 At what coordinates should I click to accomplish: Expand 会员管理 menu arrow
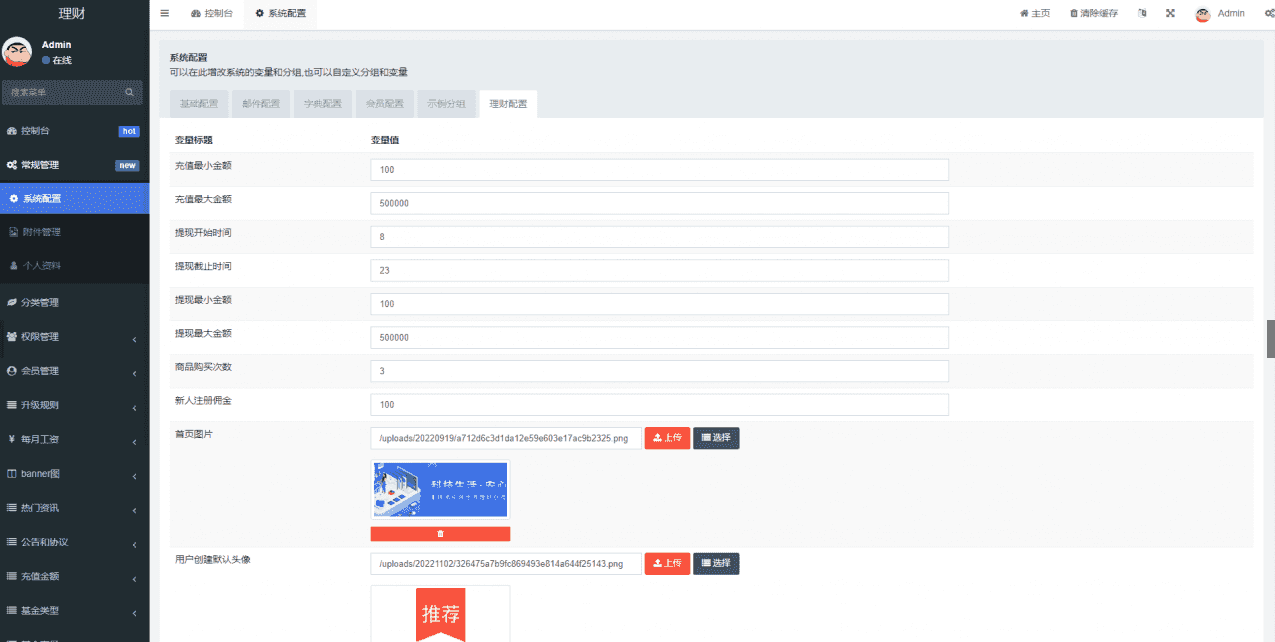coord(134,373)
